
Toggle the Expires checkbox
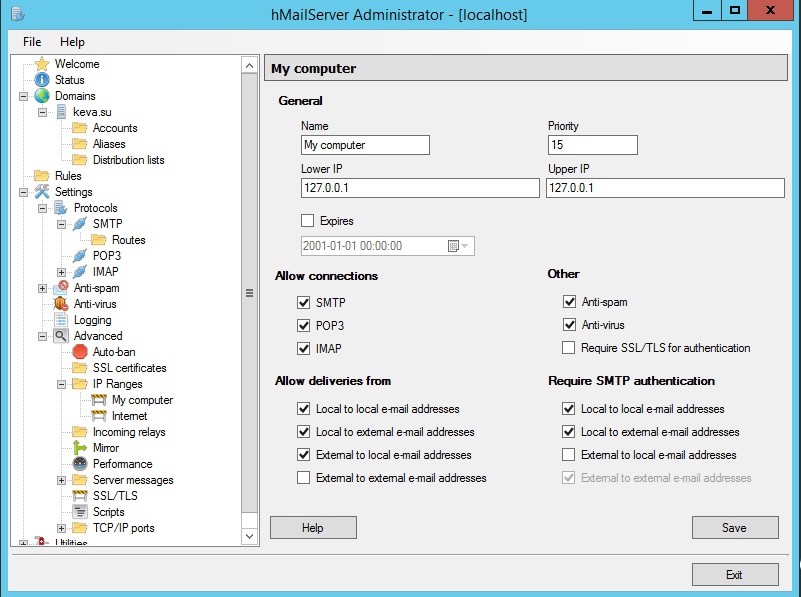[x=308, y=221]
